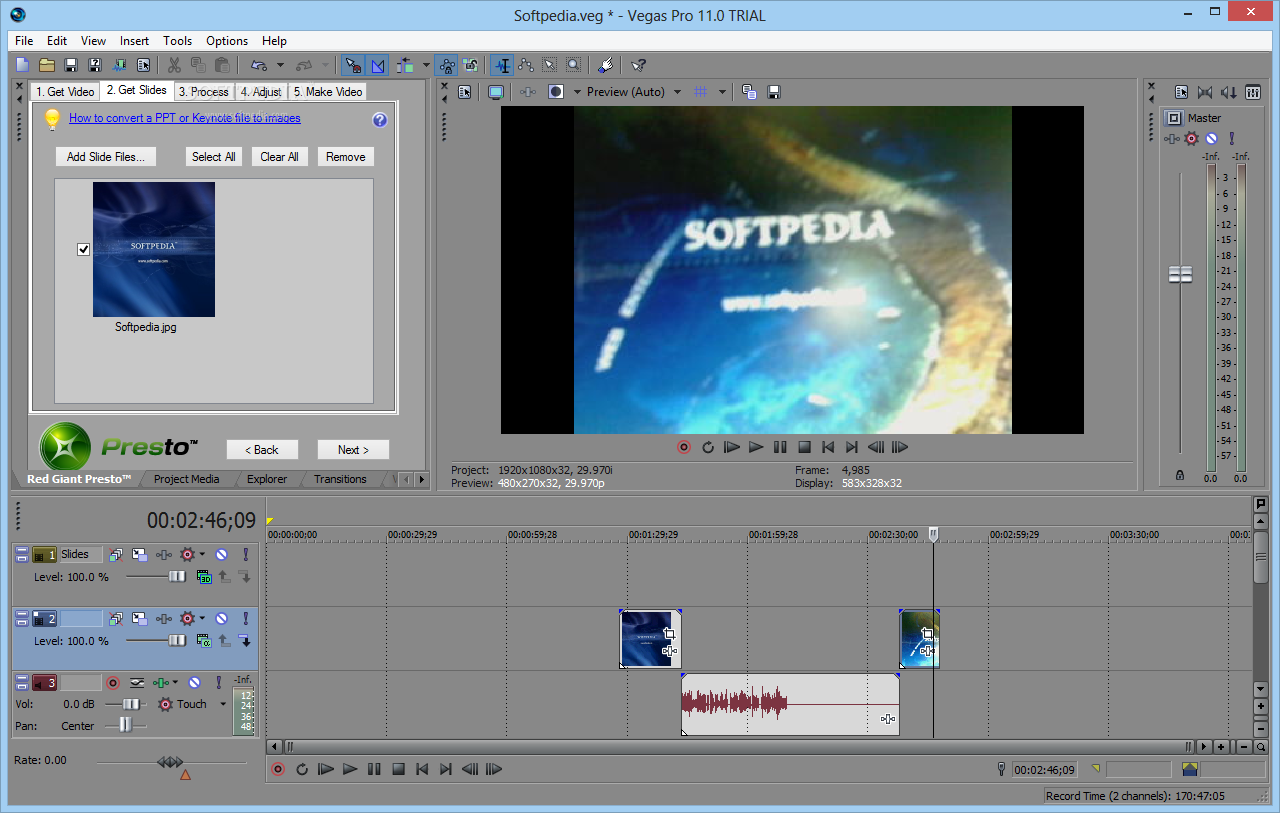Click the Undo arrow in the main toolbar

[258, 65]
